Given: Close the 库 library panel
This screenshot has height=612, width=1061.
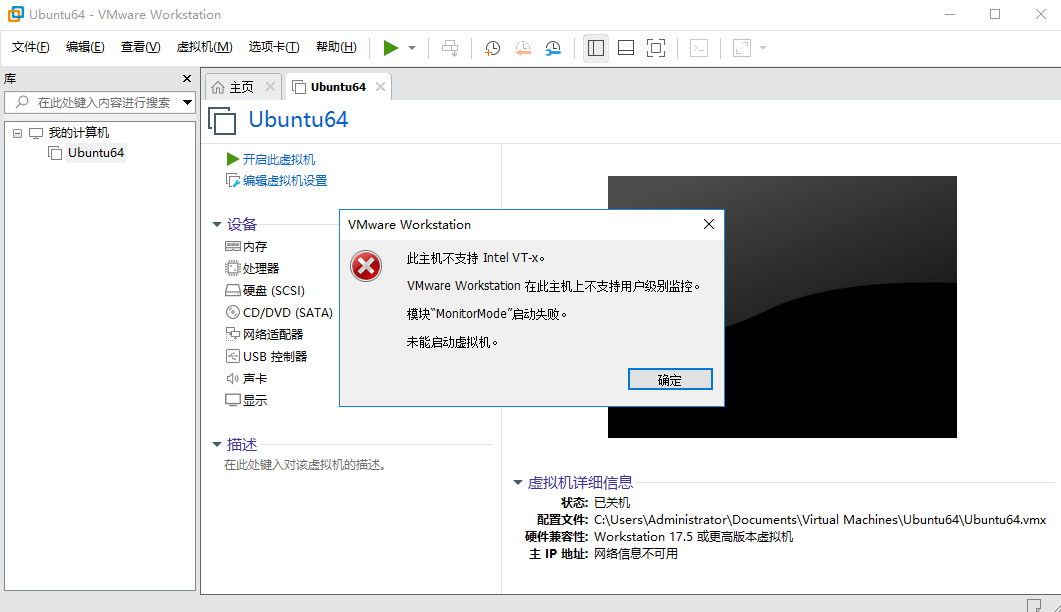Looking at the screenshot, I should 187,79.
